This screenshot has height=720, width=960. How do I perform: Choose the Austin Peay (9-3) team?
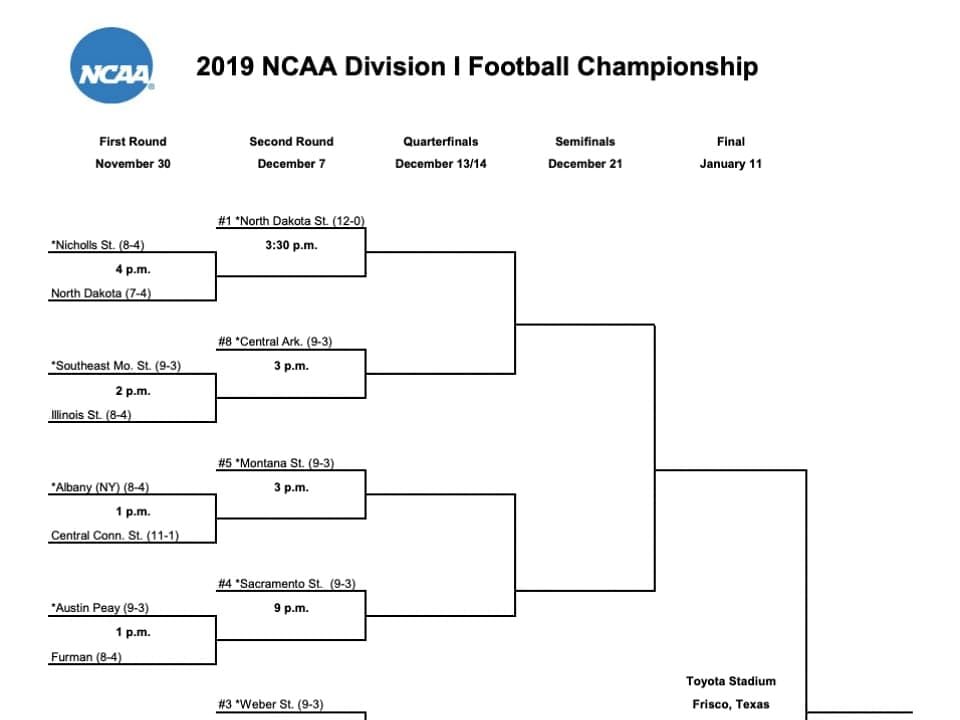coord(100,608)
